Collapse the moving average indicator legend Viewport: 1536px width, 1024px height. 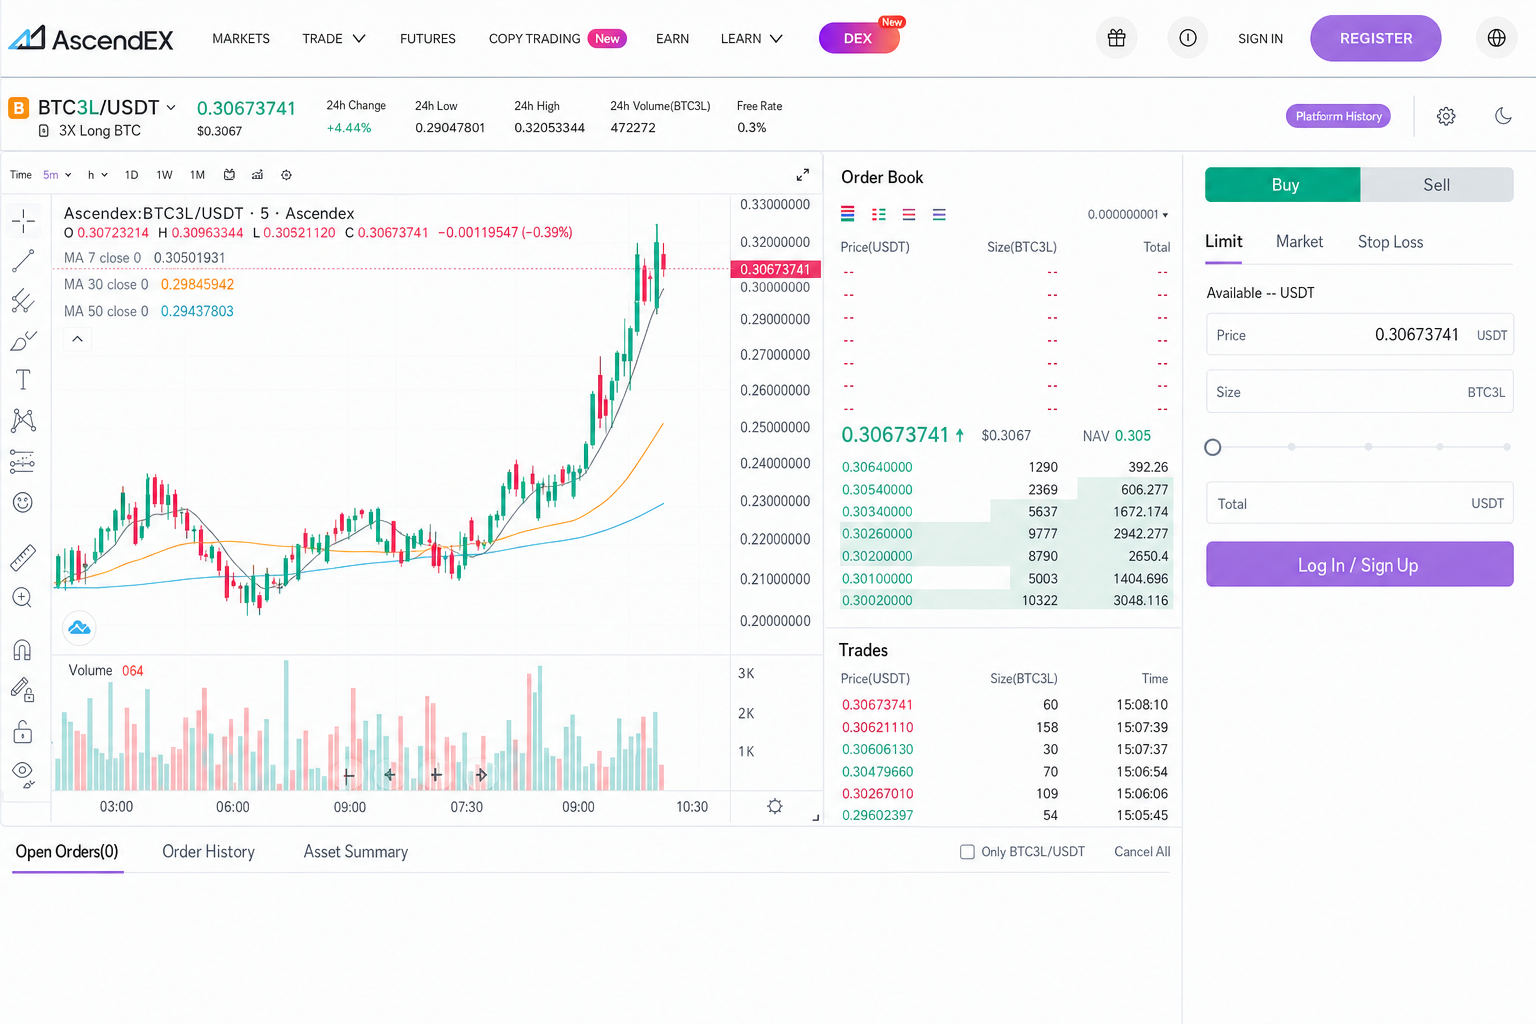click(77, 339)
